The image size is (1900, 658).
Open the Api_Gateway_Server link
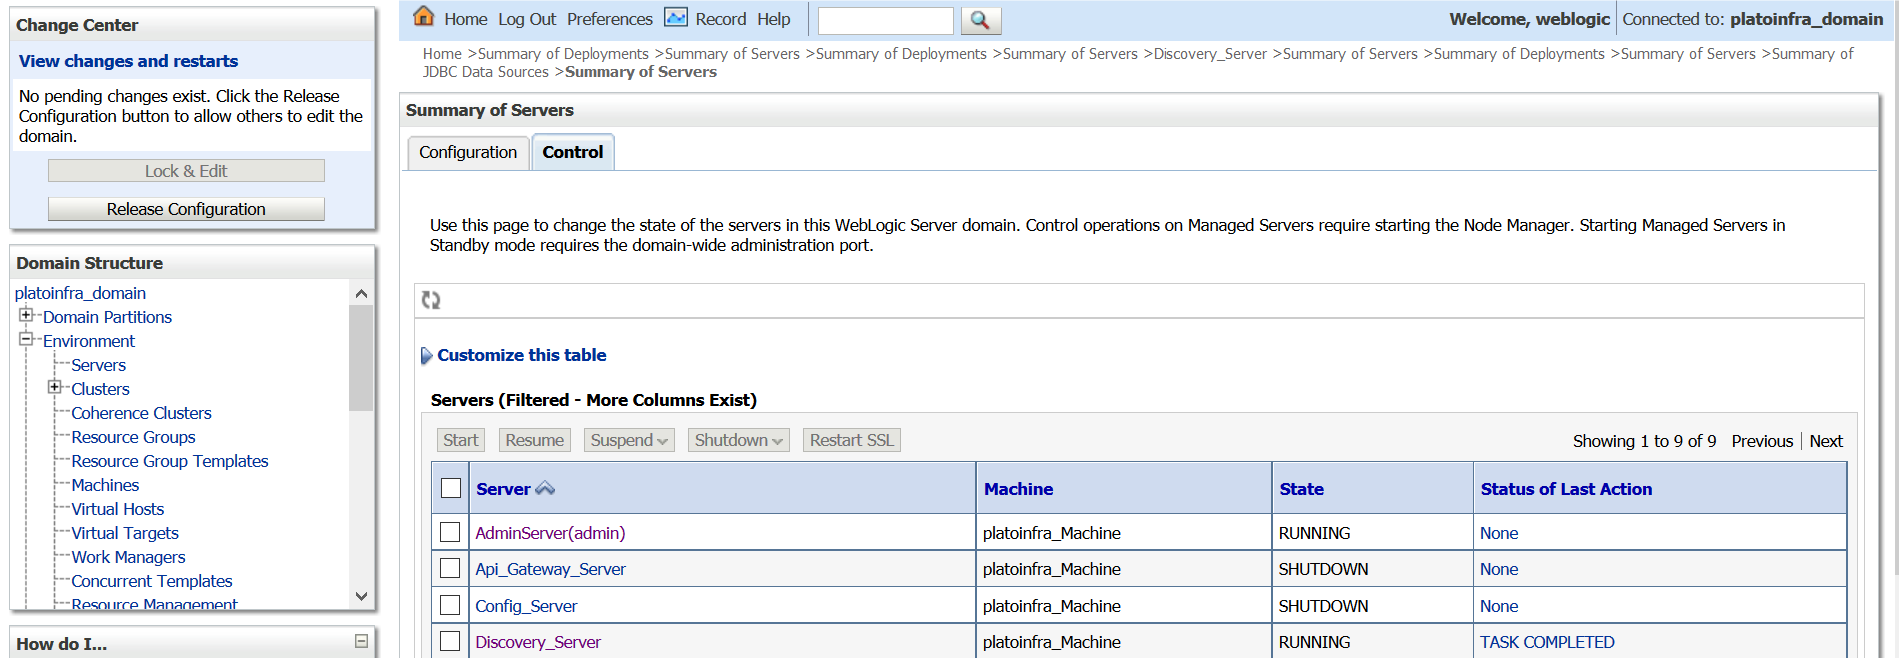pos(551,569)
